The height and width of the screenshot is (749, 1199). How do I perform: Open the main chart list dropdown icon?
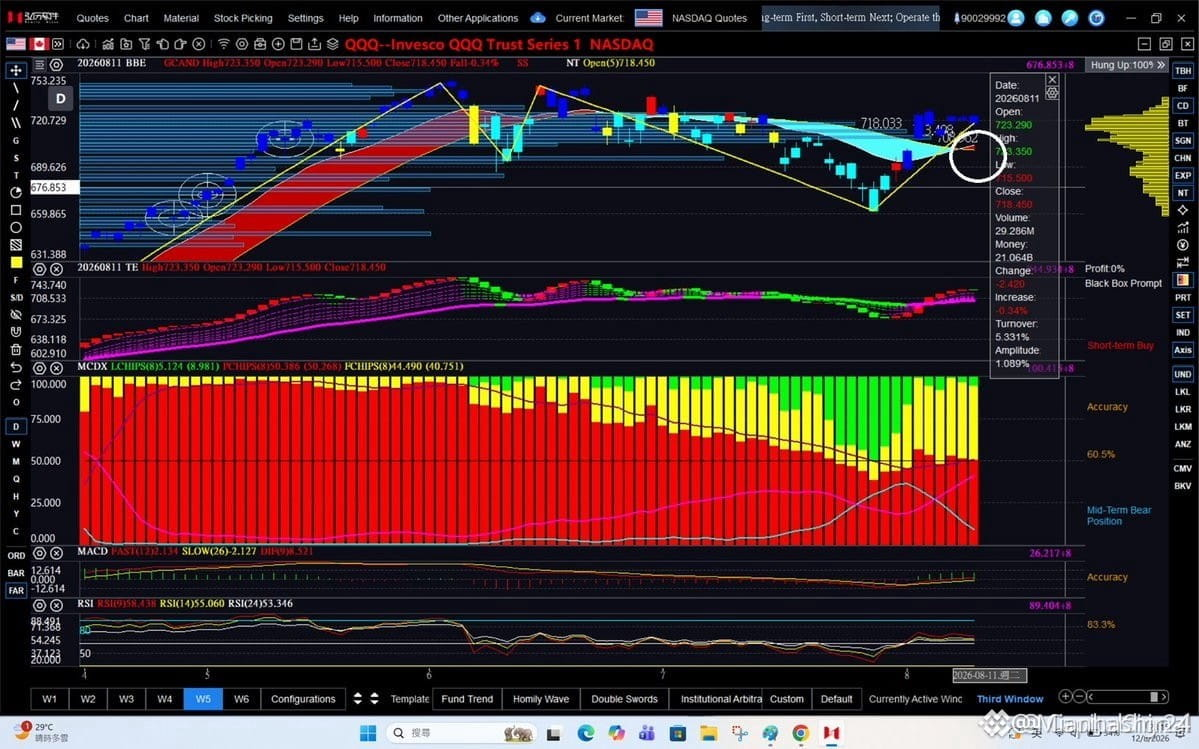pos(39,65)
